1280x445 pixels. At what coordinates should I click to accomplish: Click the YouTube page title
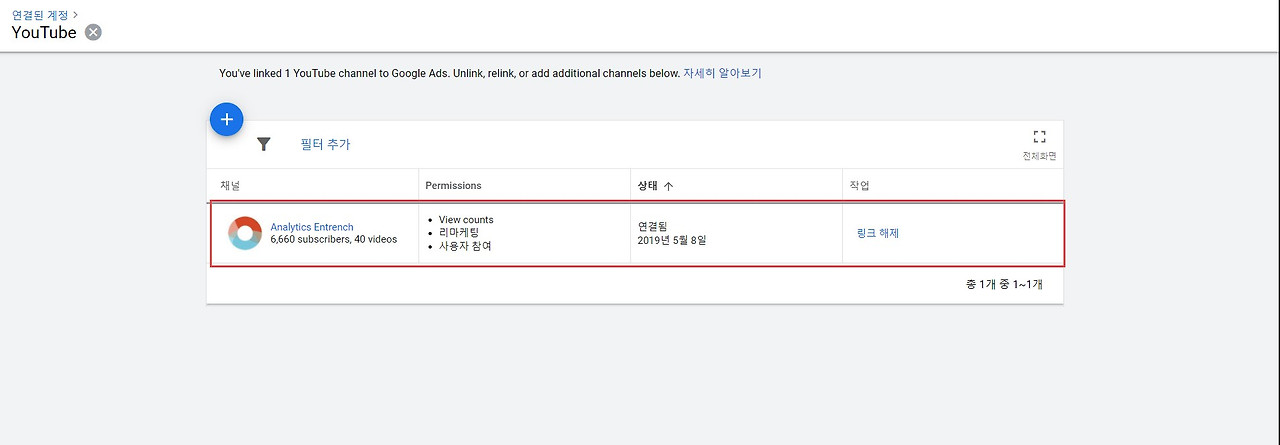(x=44, y=32)
